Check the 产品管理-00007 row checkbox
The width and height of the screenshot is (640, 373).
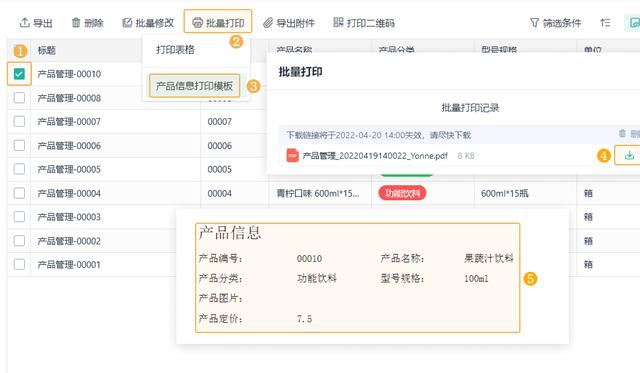tap(19, 121)
